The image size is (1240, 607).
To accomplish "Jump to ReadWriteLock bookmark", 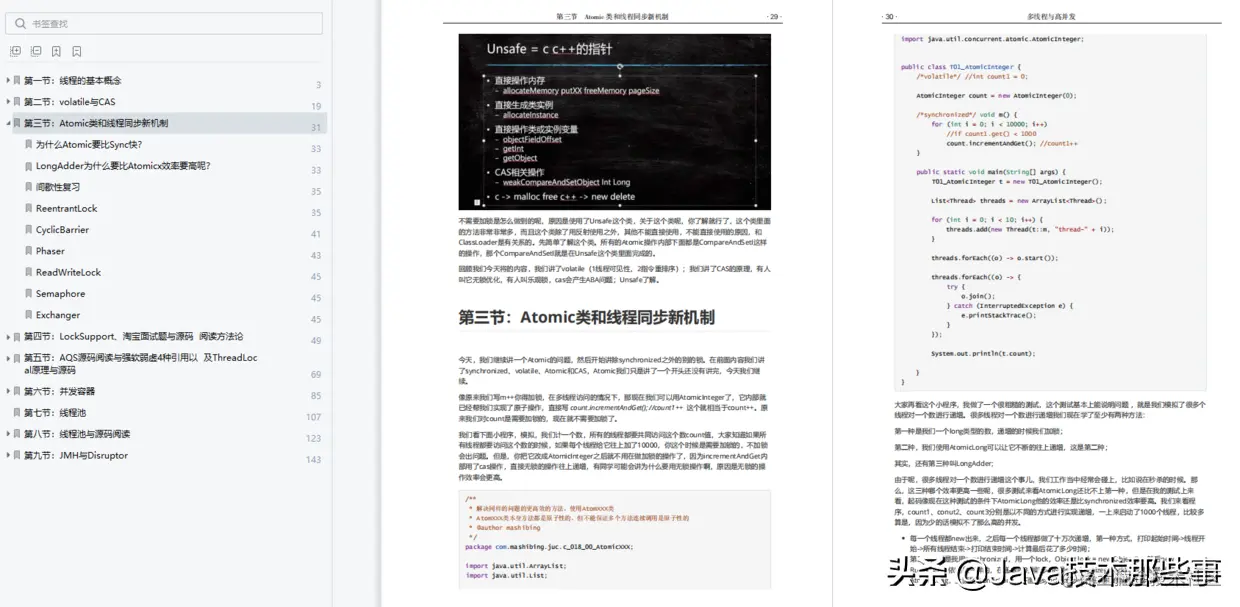I will pos(69,272).
